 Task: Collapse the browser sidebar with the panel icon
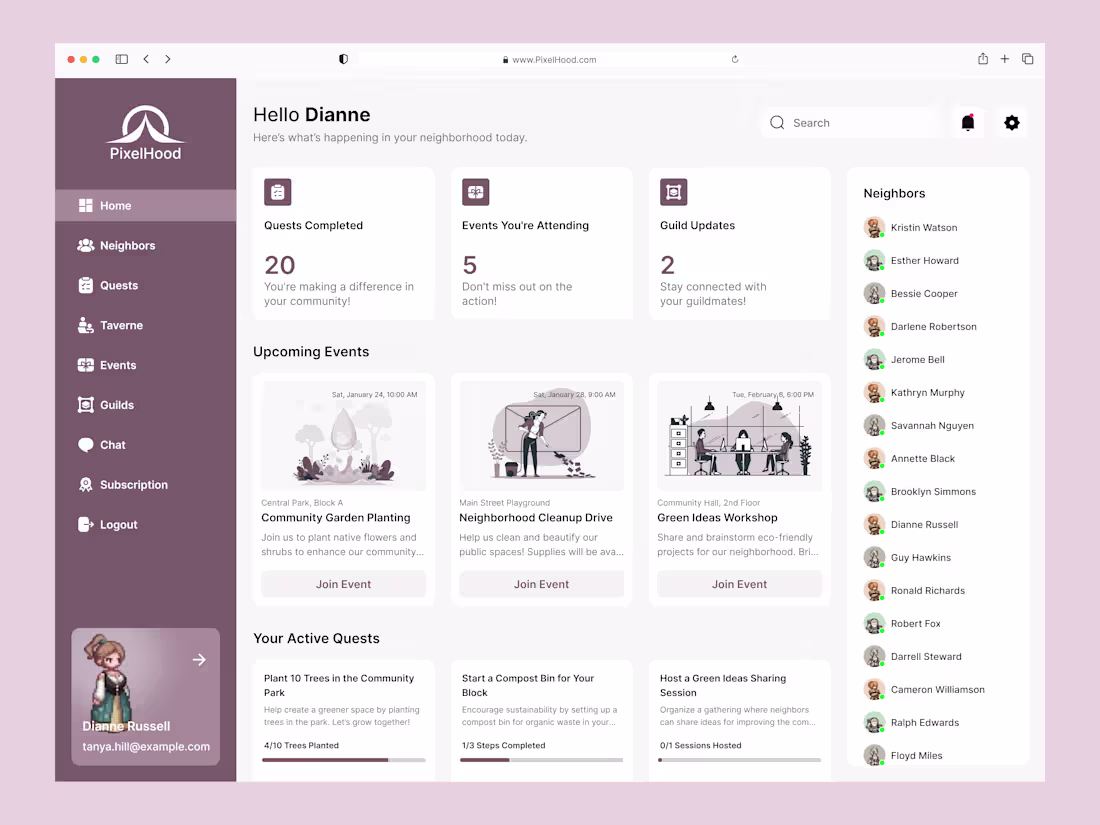tap(121, 59)
